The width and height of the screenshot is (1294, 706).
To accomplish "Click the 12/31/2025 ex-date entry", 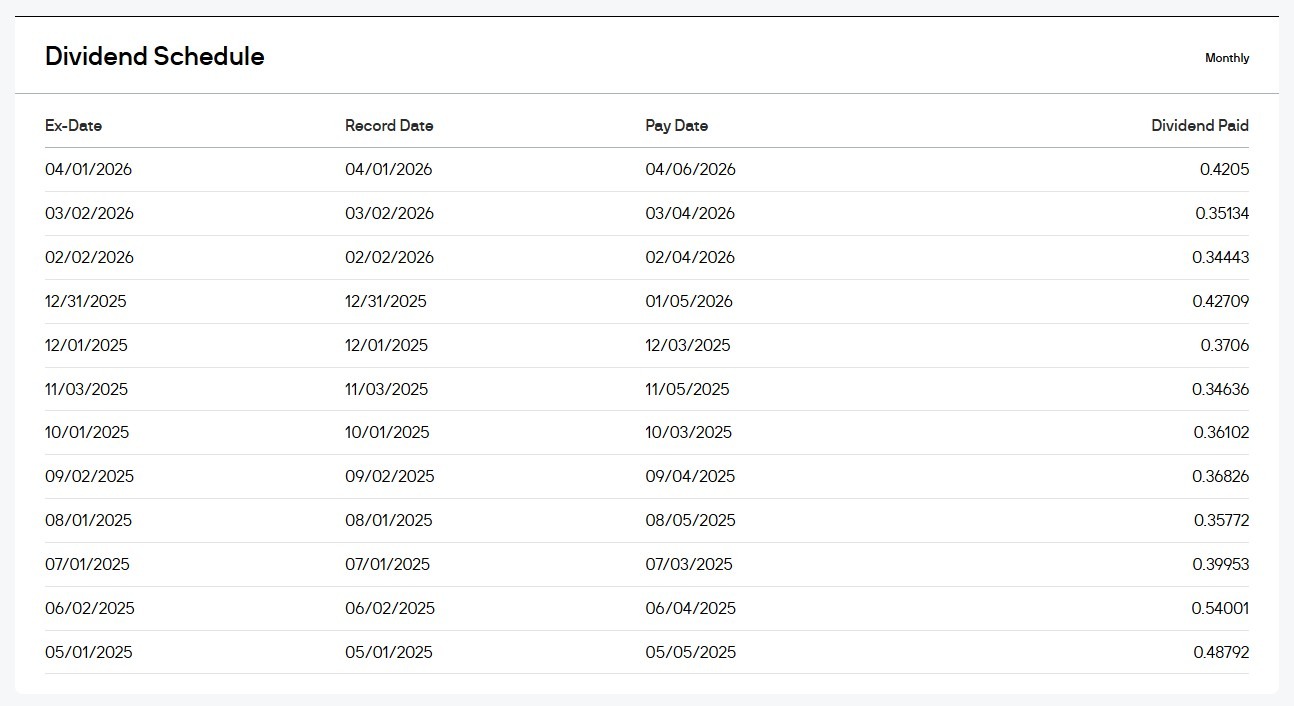I will click(86, 302).
